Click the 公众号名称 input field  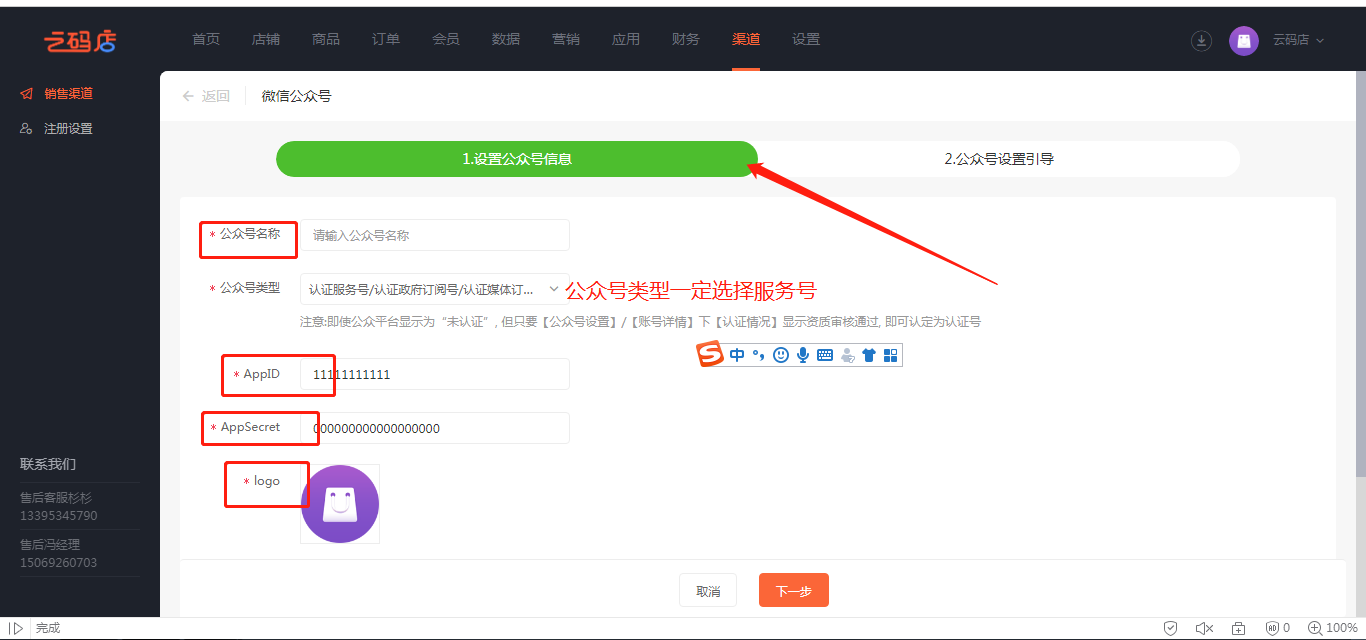click(435, 236)
